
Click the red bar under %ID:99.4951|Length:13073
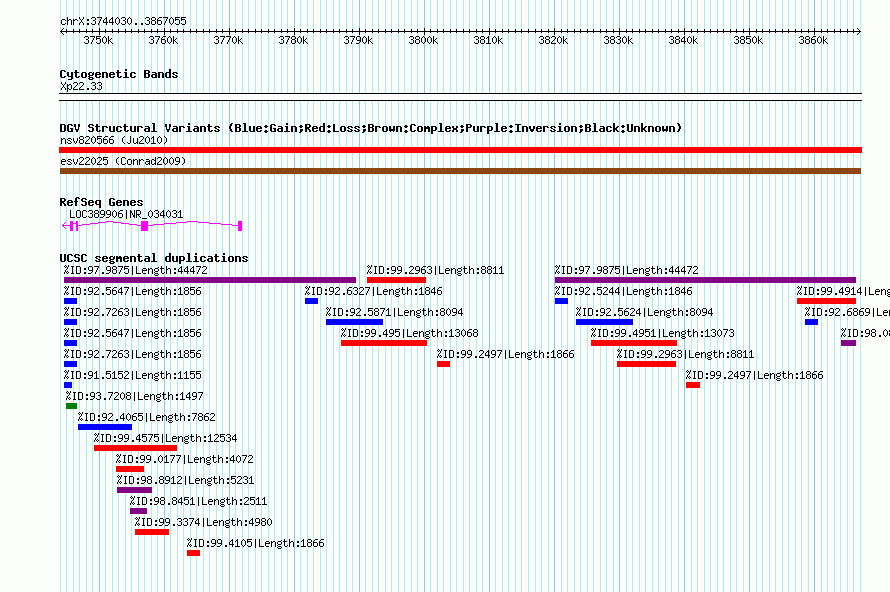(x=633, y=343)
